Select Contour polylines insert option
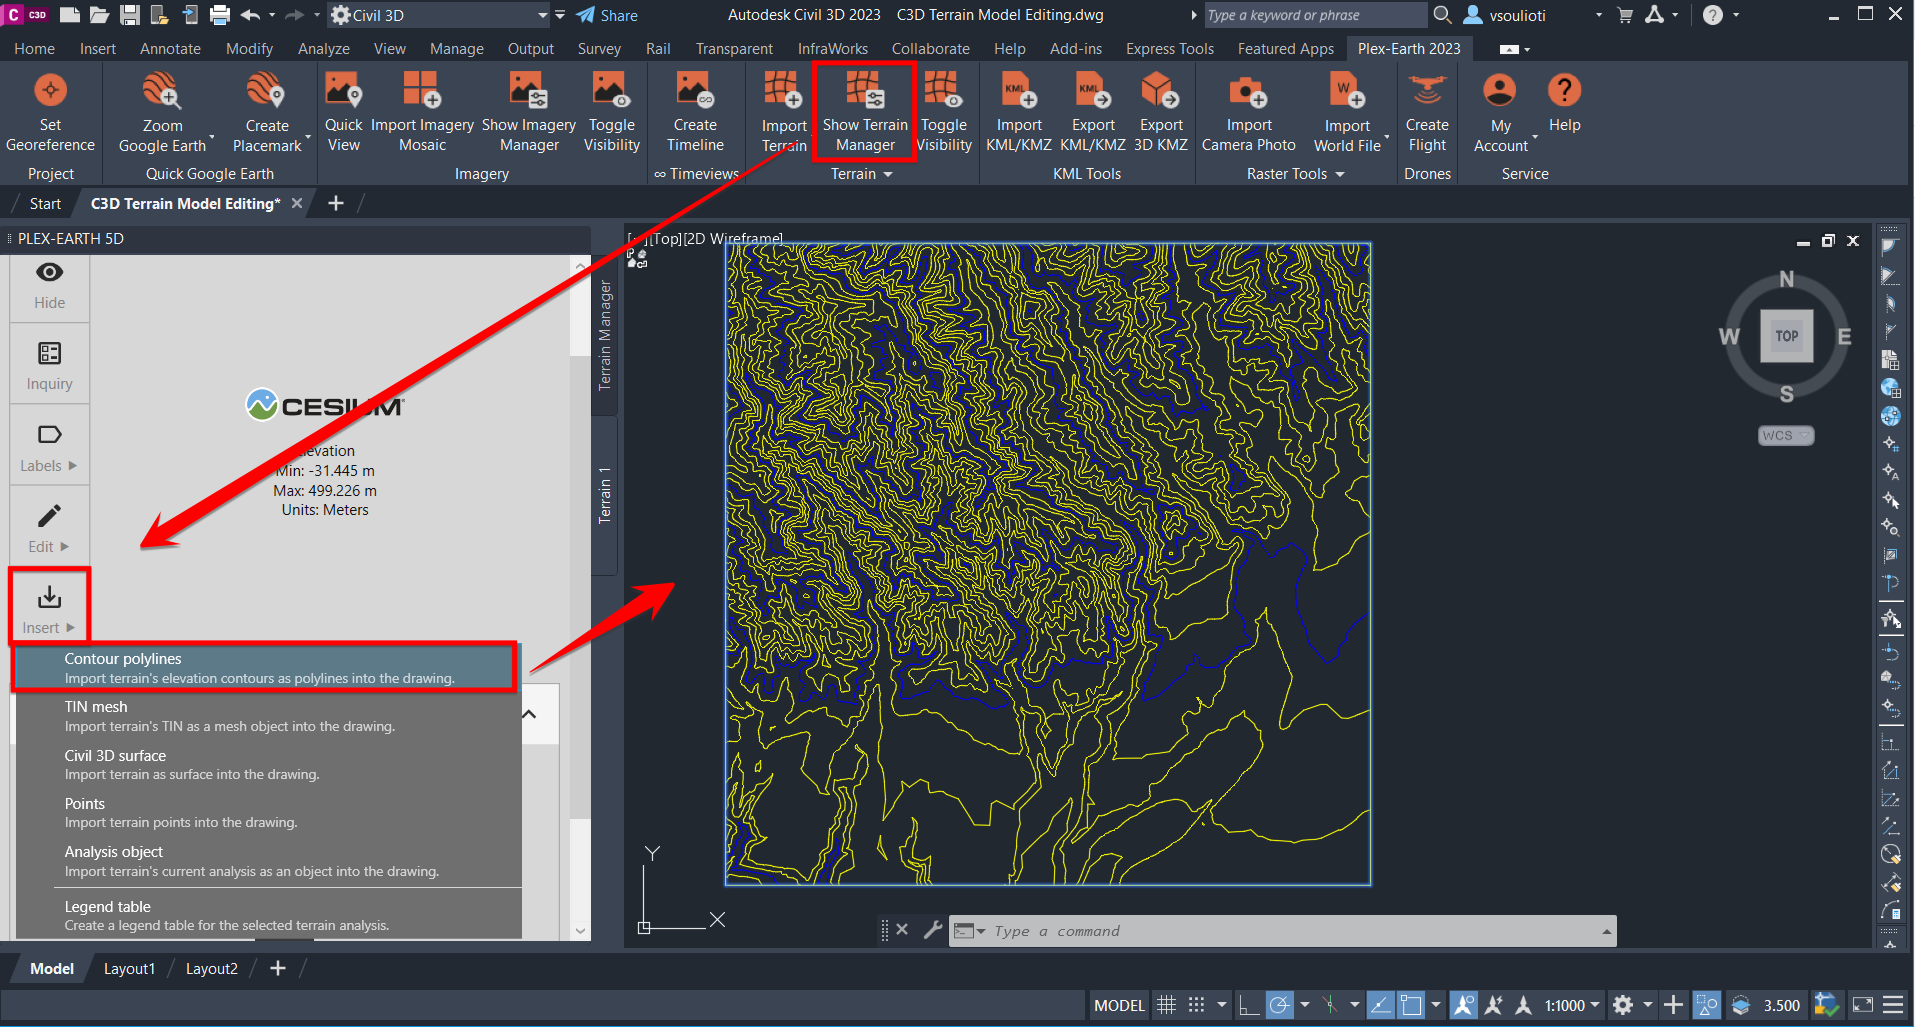1915x1027 pixels. 268,668
